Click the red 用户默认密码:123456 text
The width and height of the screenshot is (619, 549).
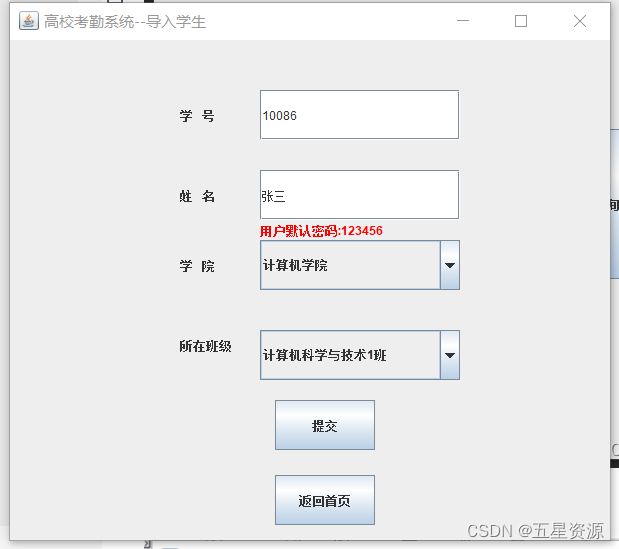pos(321,231)
